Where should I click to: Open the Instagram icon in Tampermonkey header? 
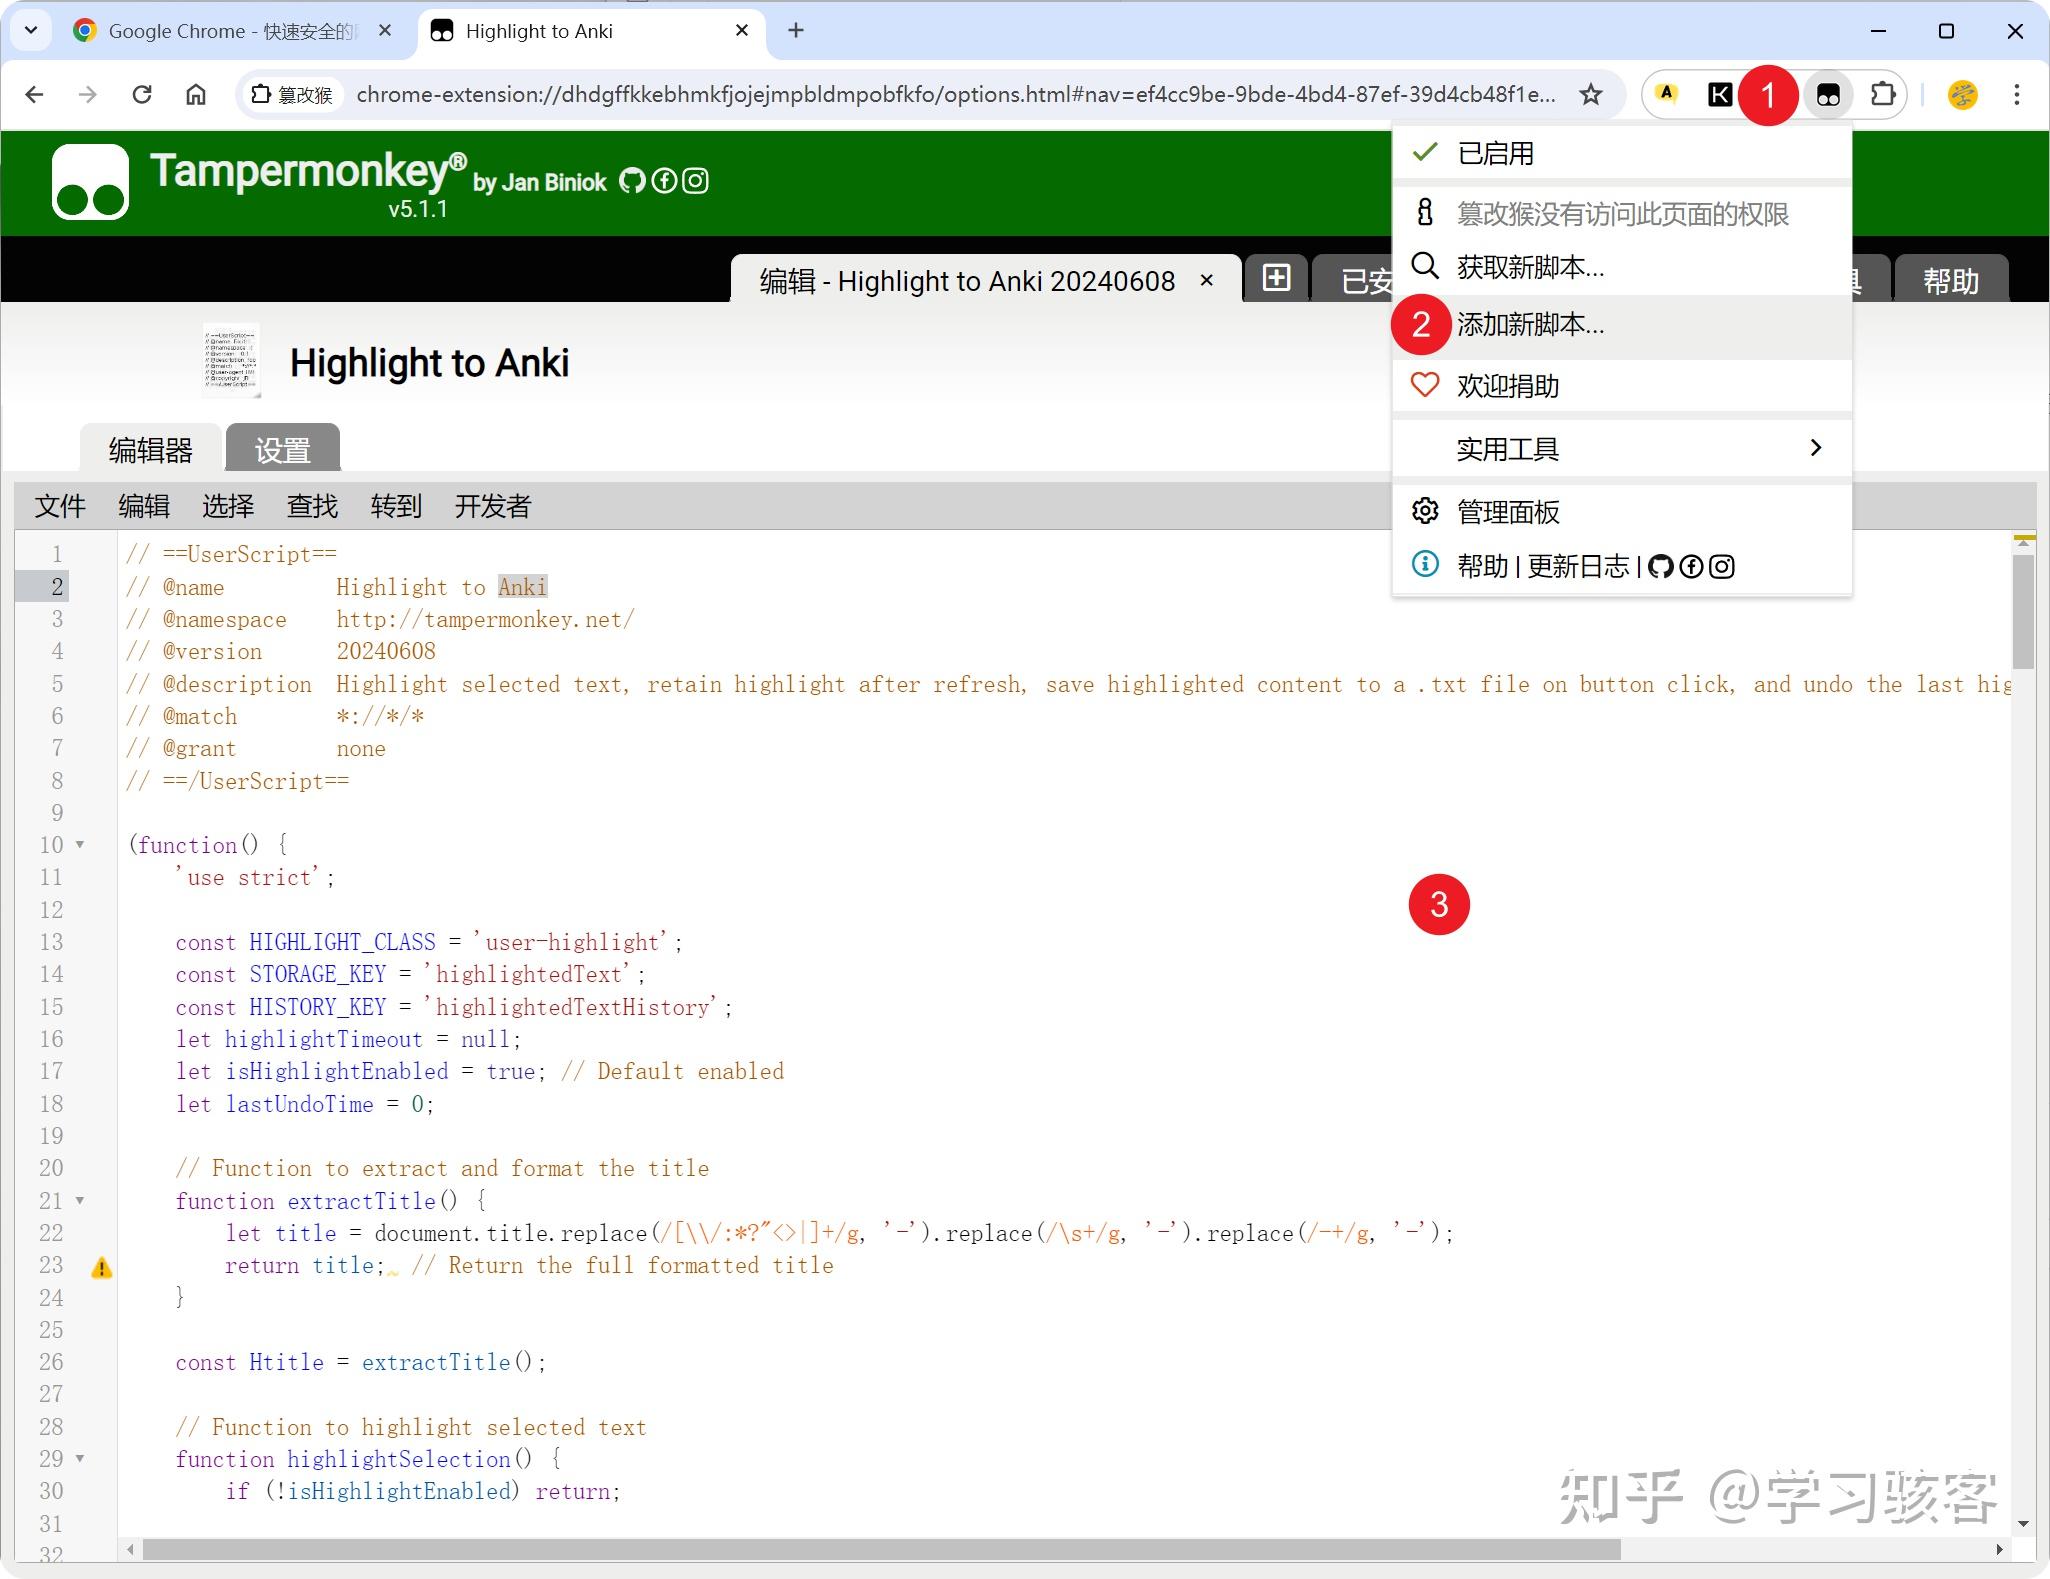tap(695, 181)
